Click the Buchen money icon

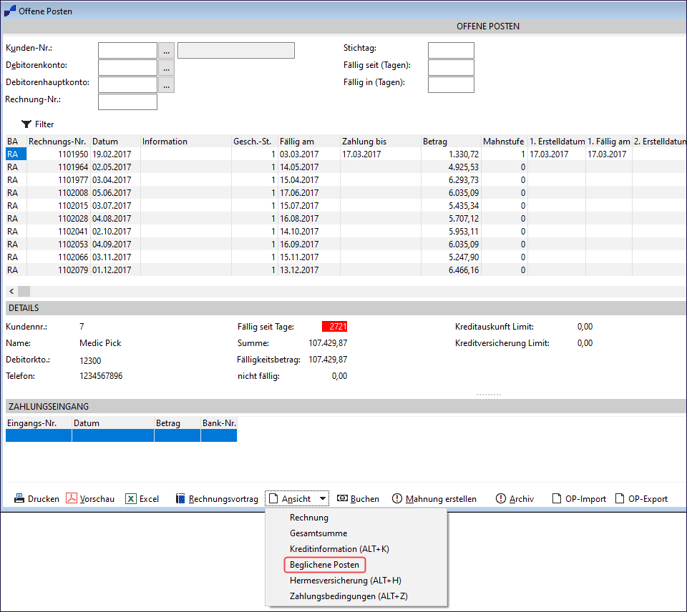pos(342,499)
